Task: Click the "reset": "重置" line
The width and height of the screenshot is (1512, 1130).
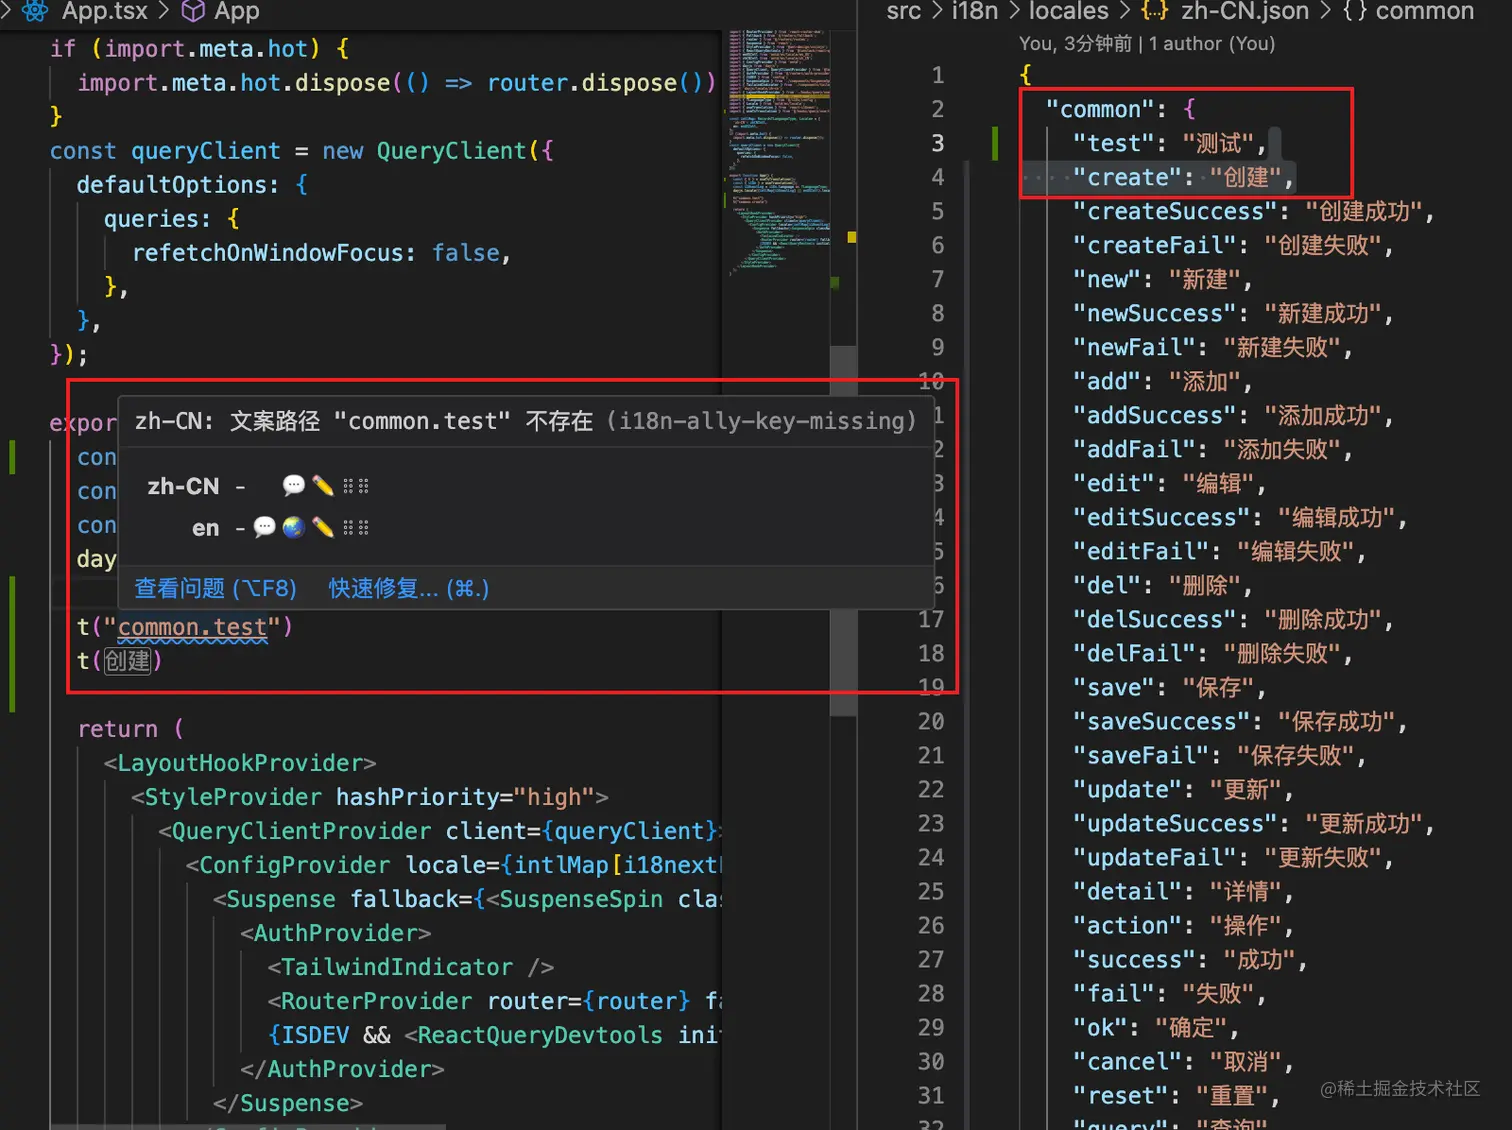Action: 1176,1095
